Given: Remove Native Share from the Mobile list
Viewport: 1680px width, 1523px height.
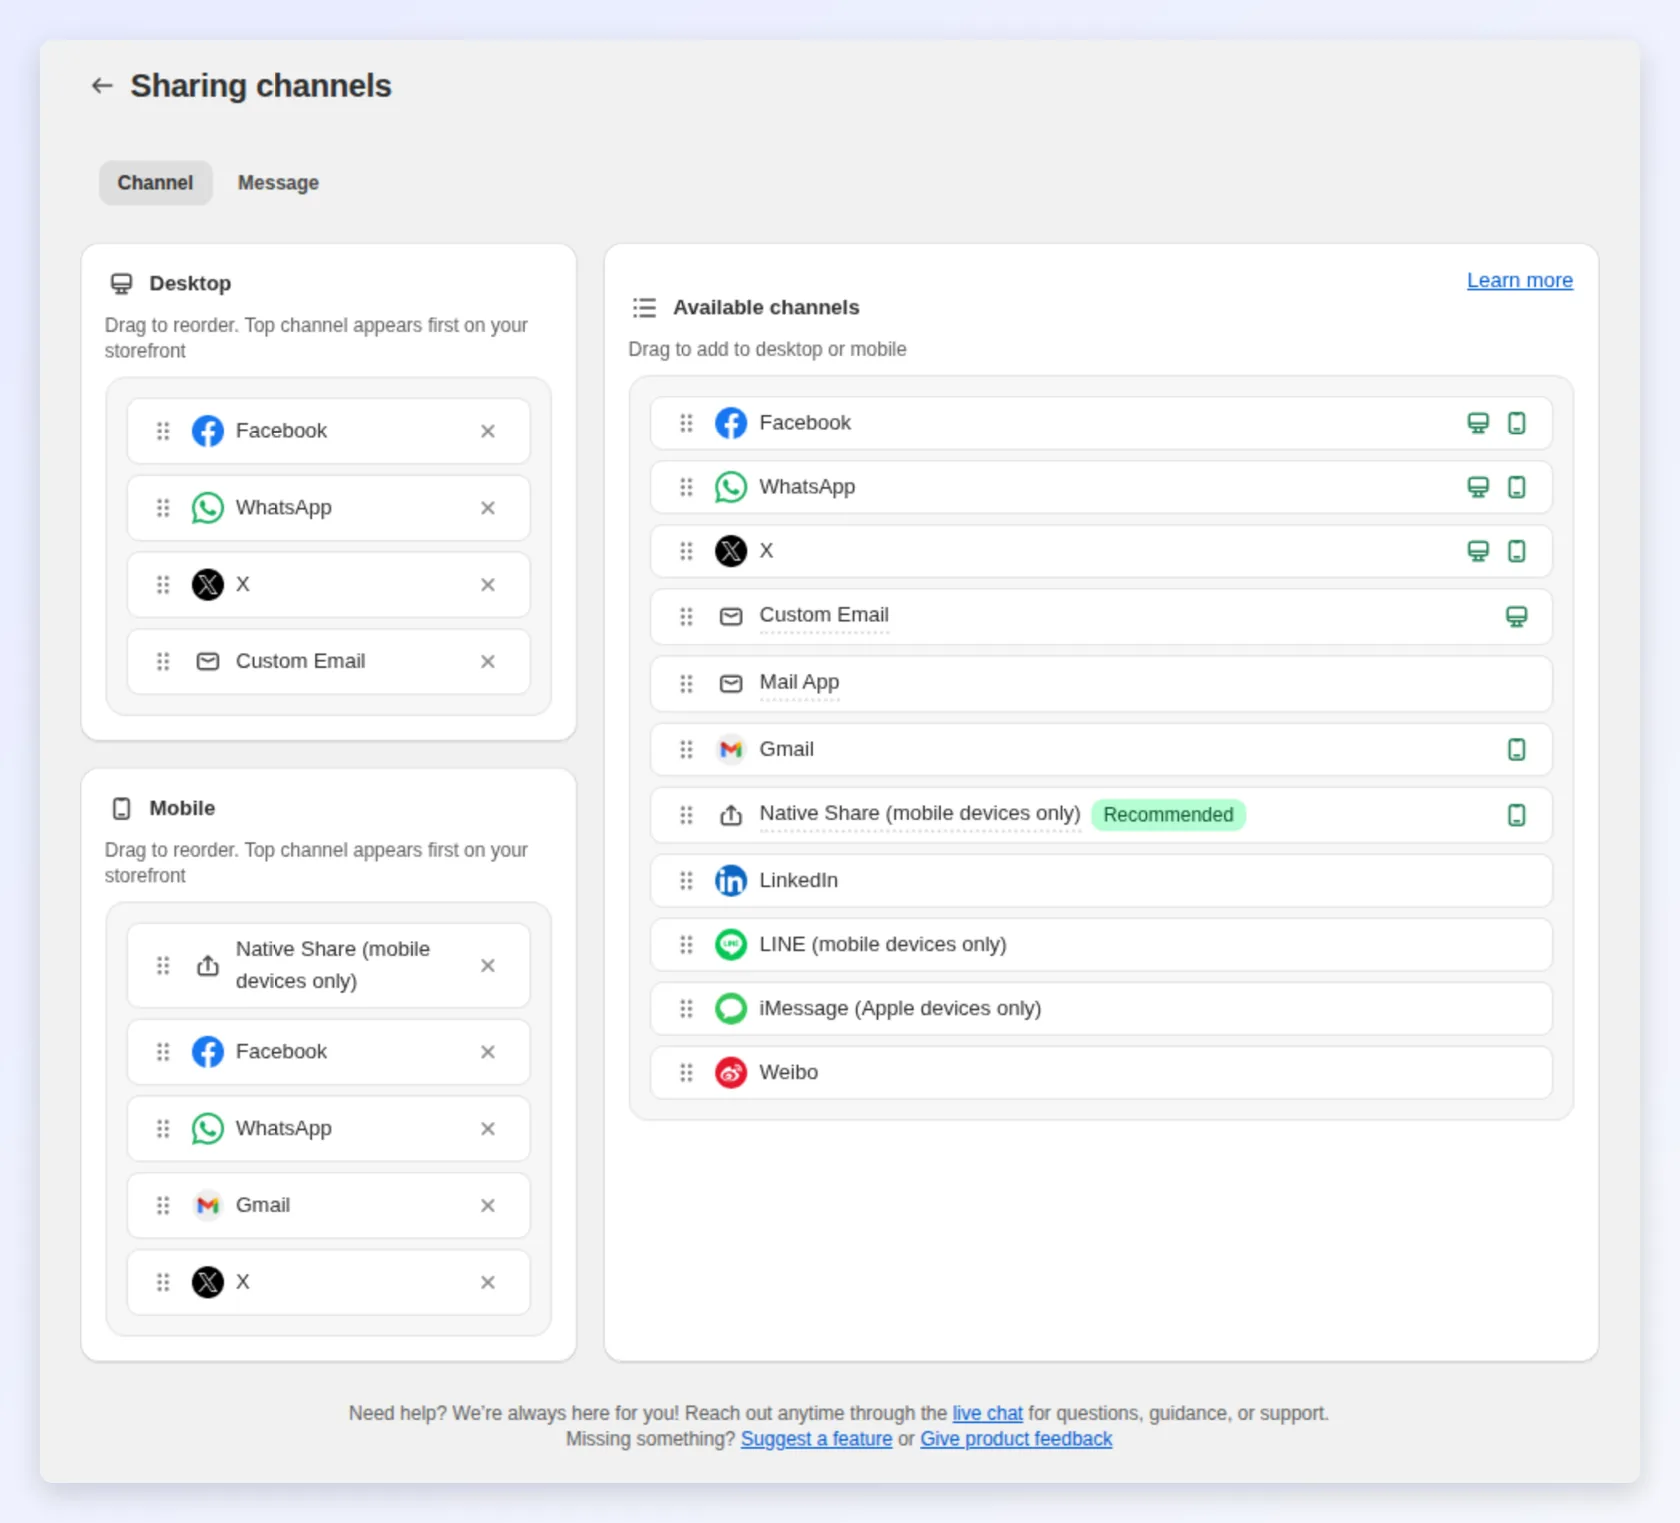Looking at the screenshot, I should click(x=488, y=966).
